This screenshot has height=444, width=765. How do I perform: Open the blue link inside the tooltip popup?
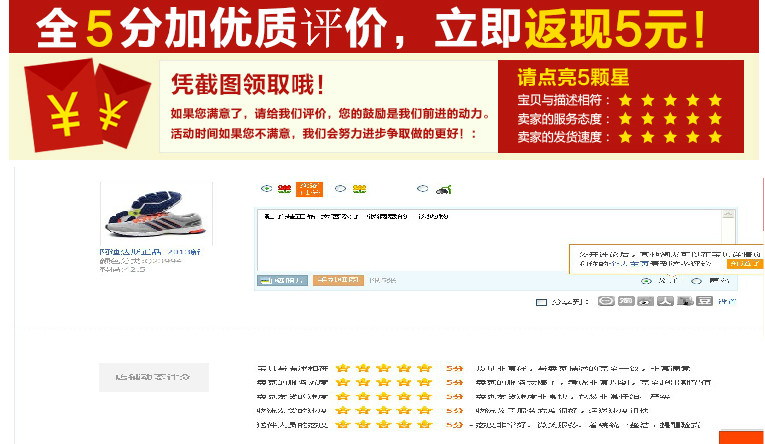click(x=630, y=263)
